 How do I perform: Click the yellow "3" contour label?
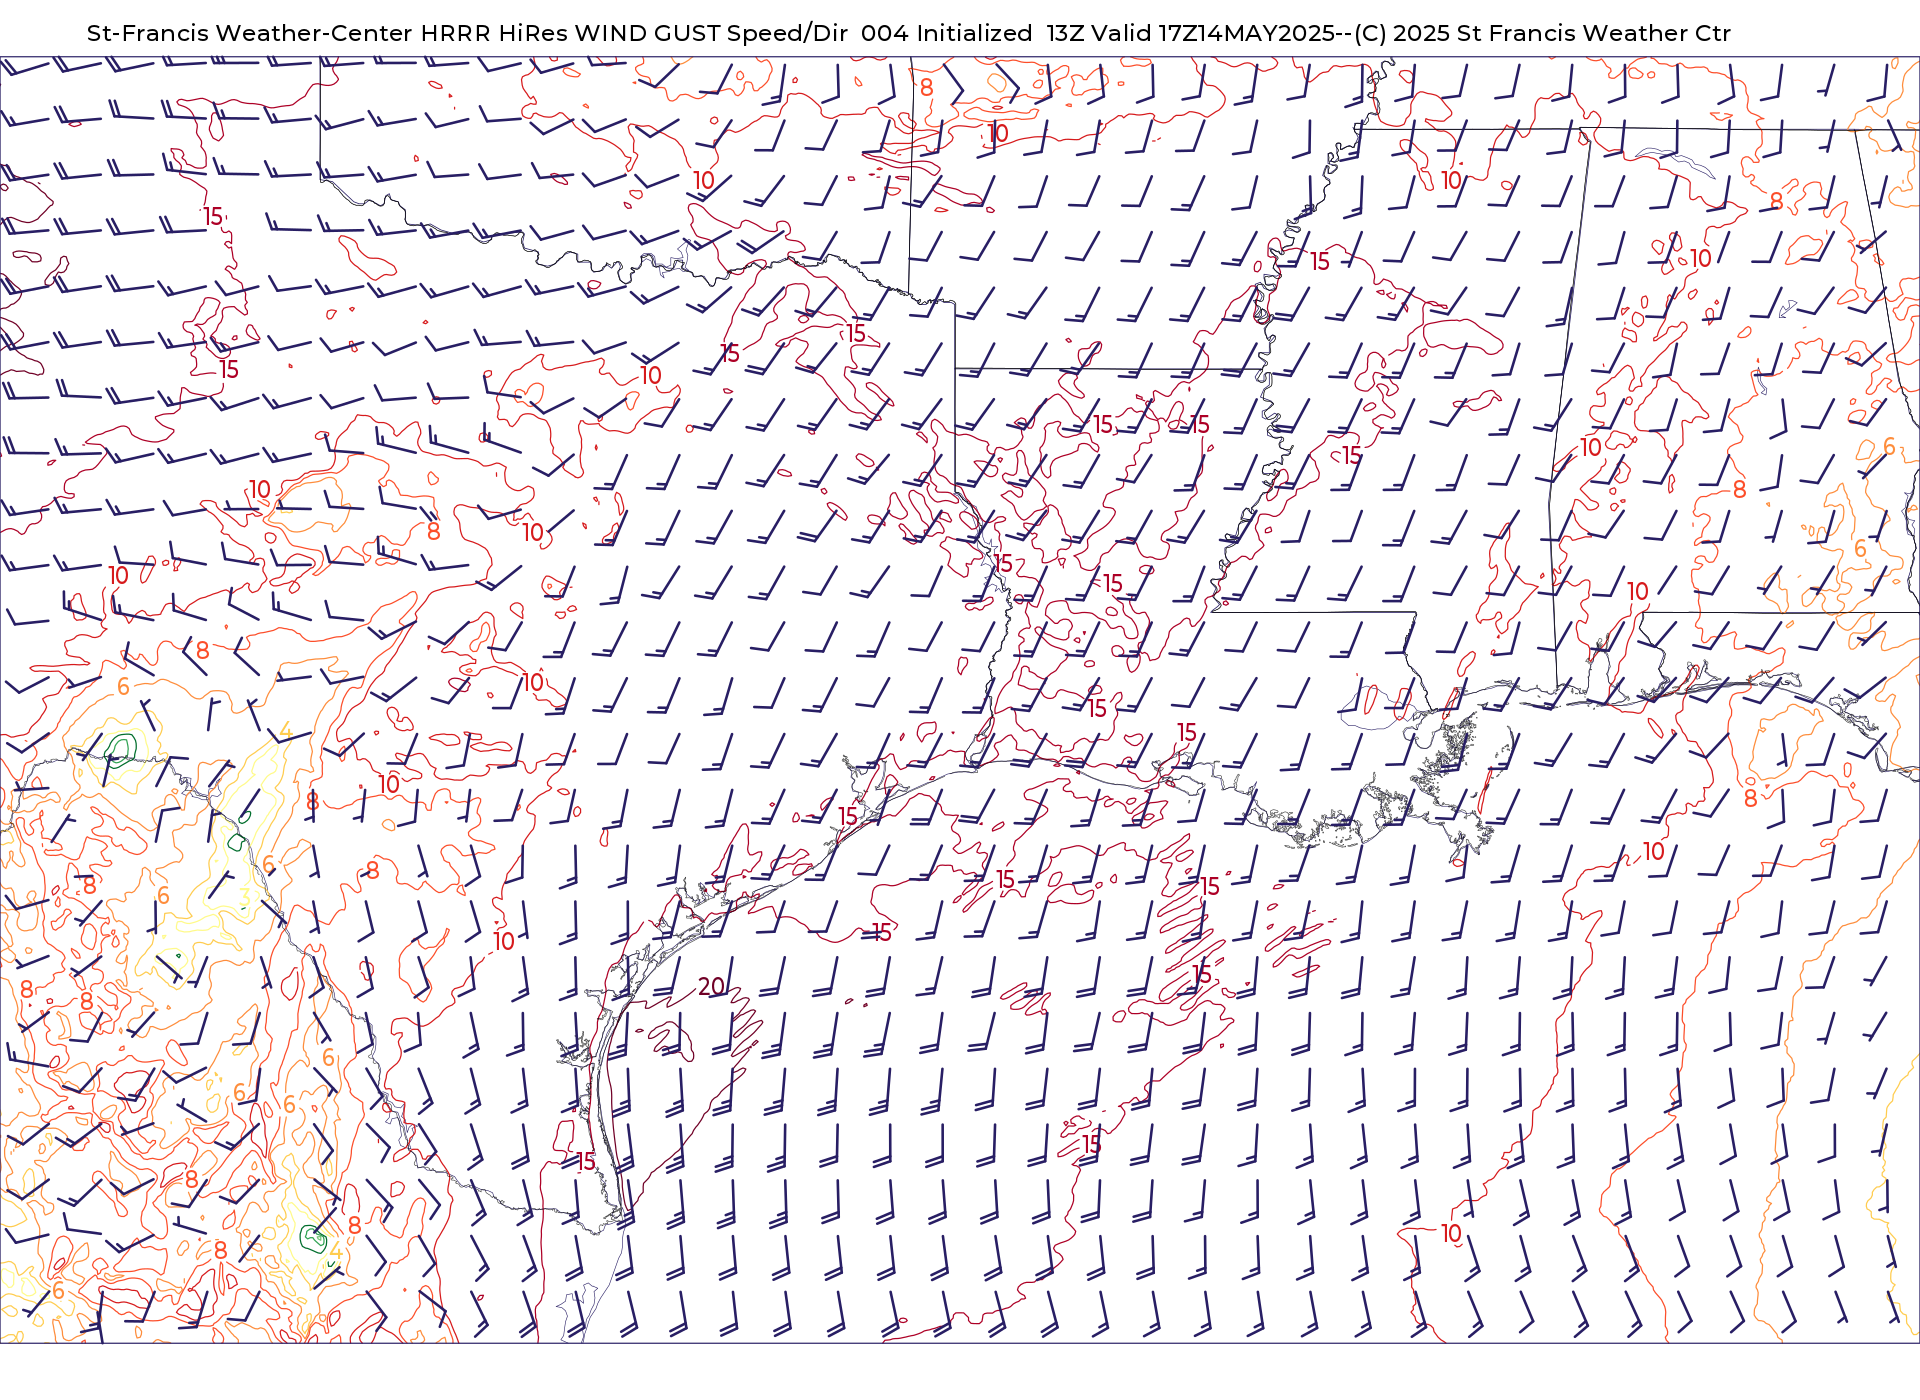(244, 898)
